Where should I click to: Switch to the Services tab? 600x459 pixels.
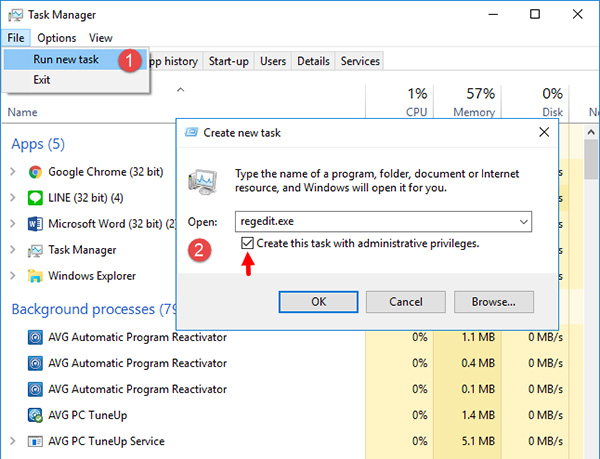[x=360, y=61]
